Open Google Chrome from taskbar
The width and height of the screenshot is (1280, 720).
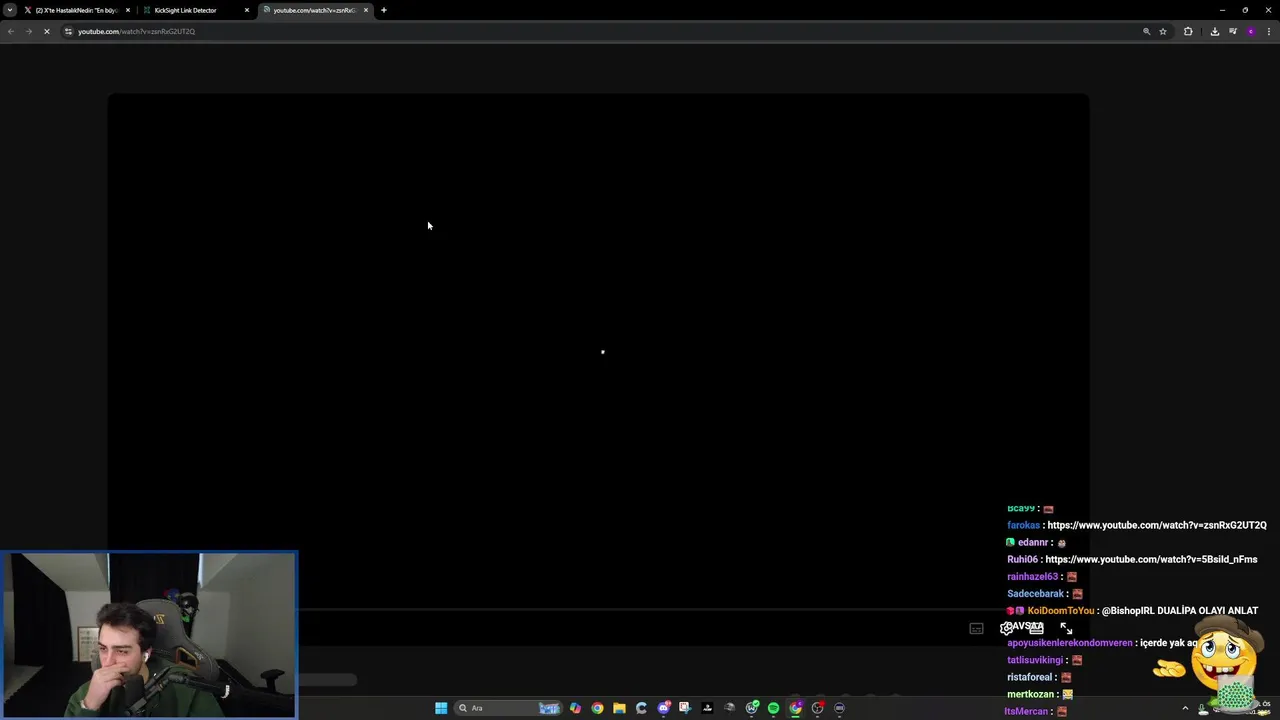pos(597,708)
